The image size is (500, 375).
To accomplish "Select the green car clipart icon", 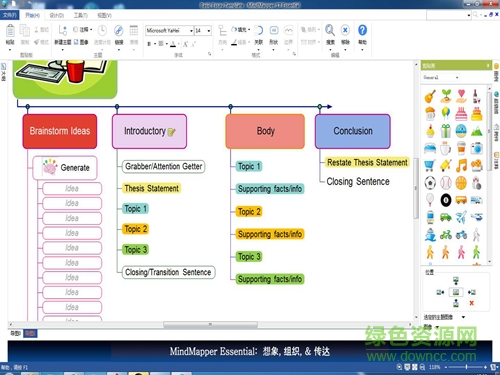I will (x=446, y=217).
